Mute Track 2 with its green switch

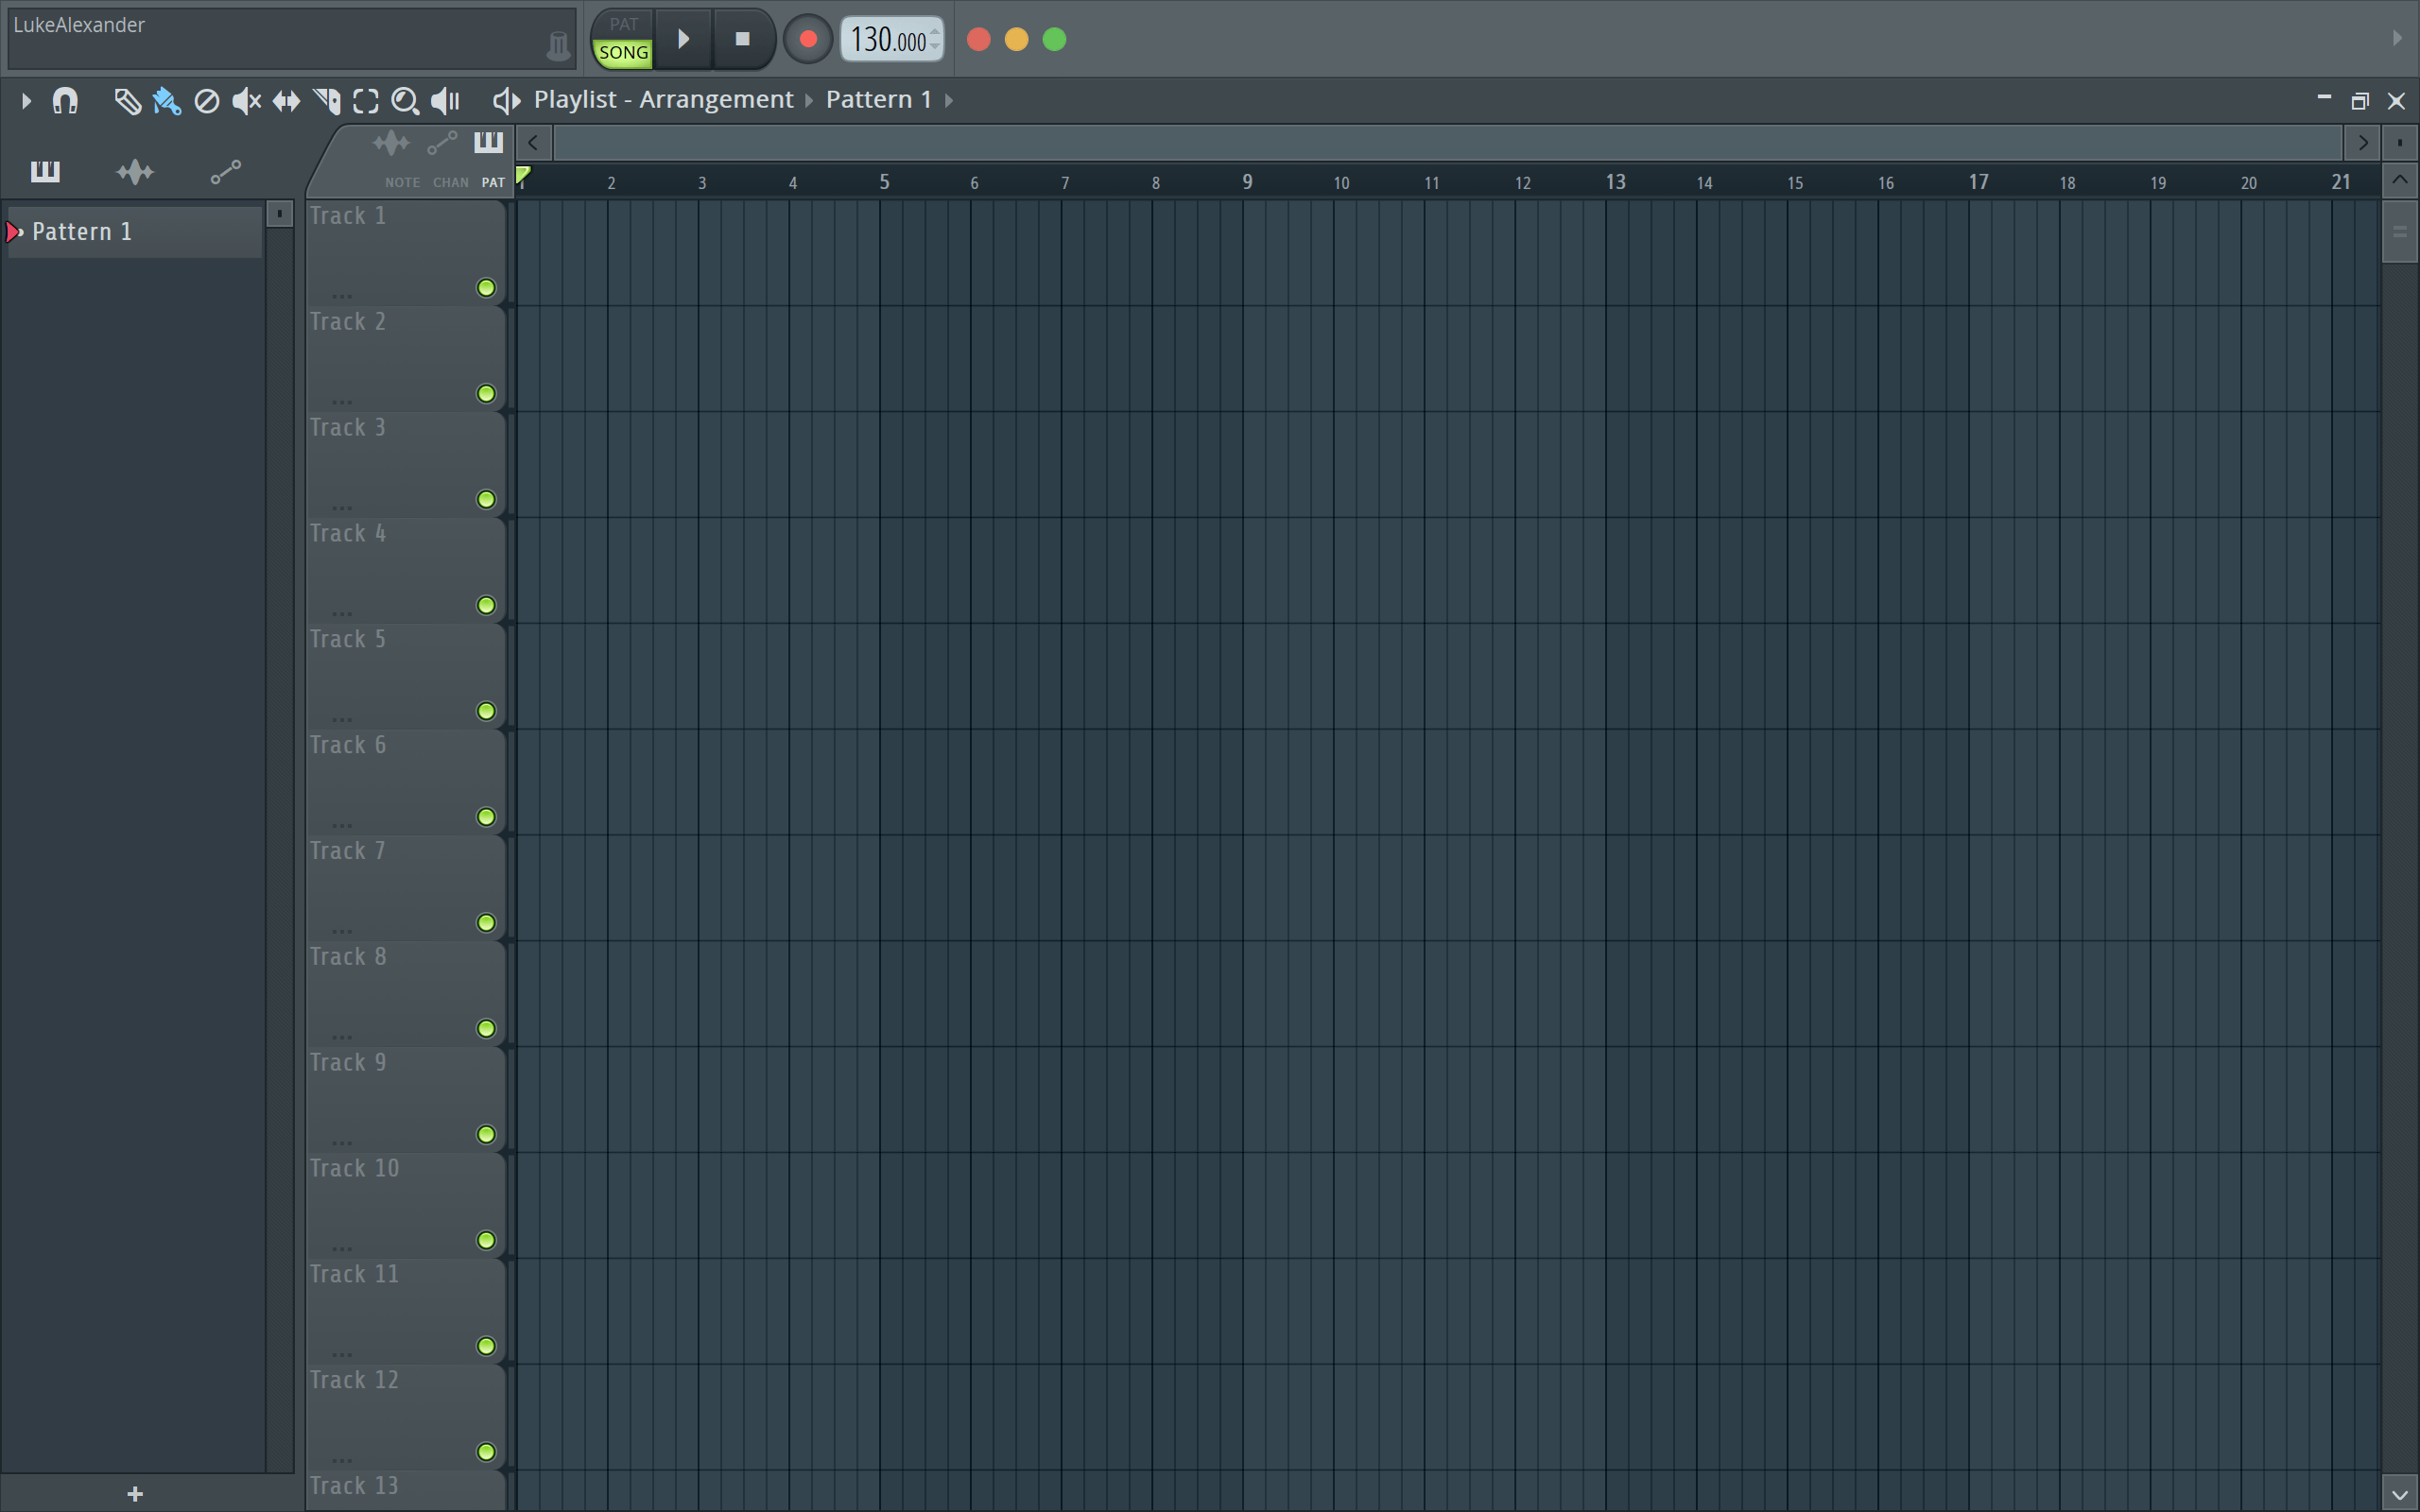pos(486,394)
